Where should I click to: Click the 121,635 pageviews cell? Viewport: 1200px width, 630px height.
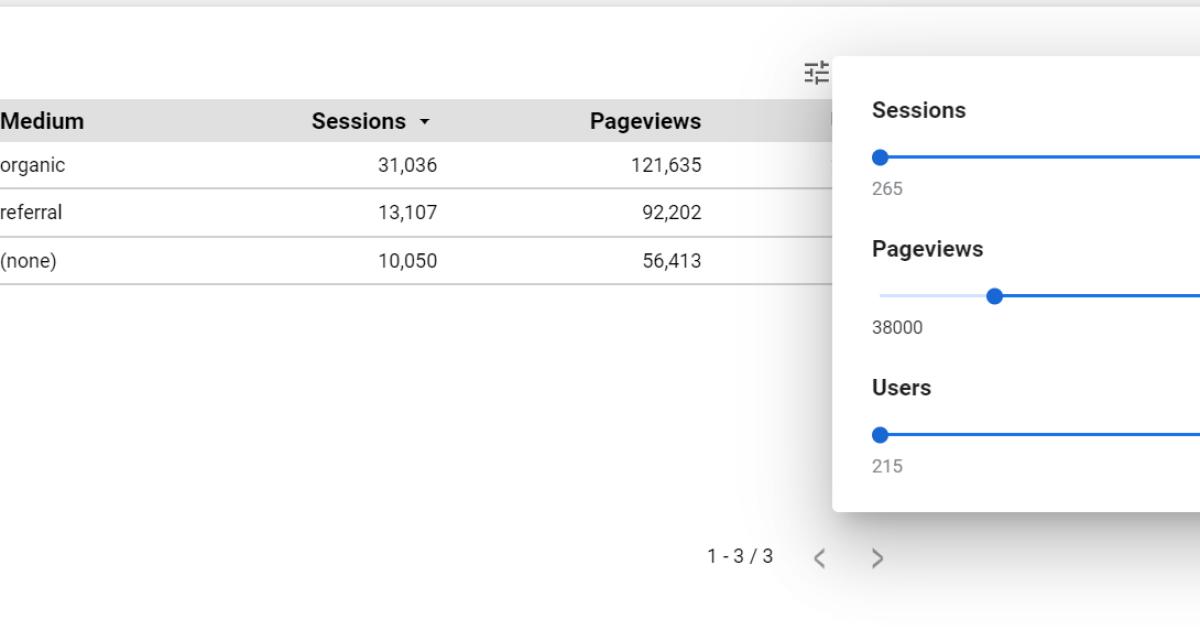[x=666, y=166]
